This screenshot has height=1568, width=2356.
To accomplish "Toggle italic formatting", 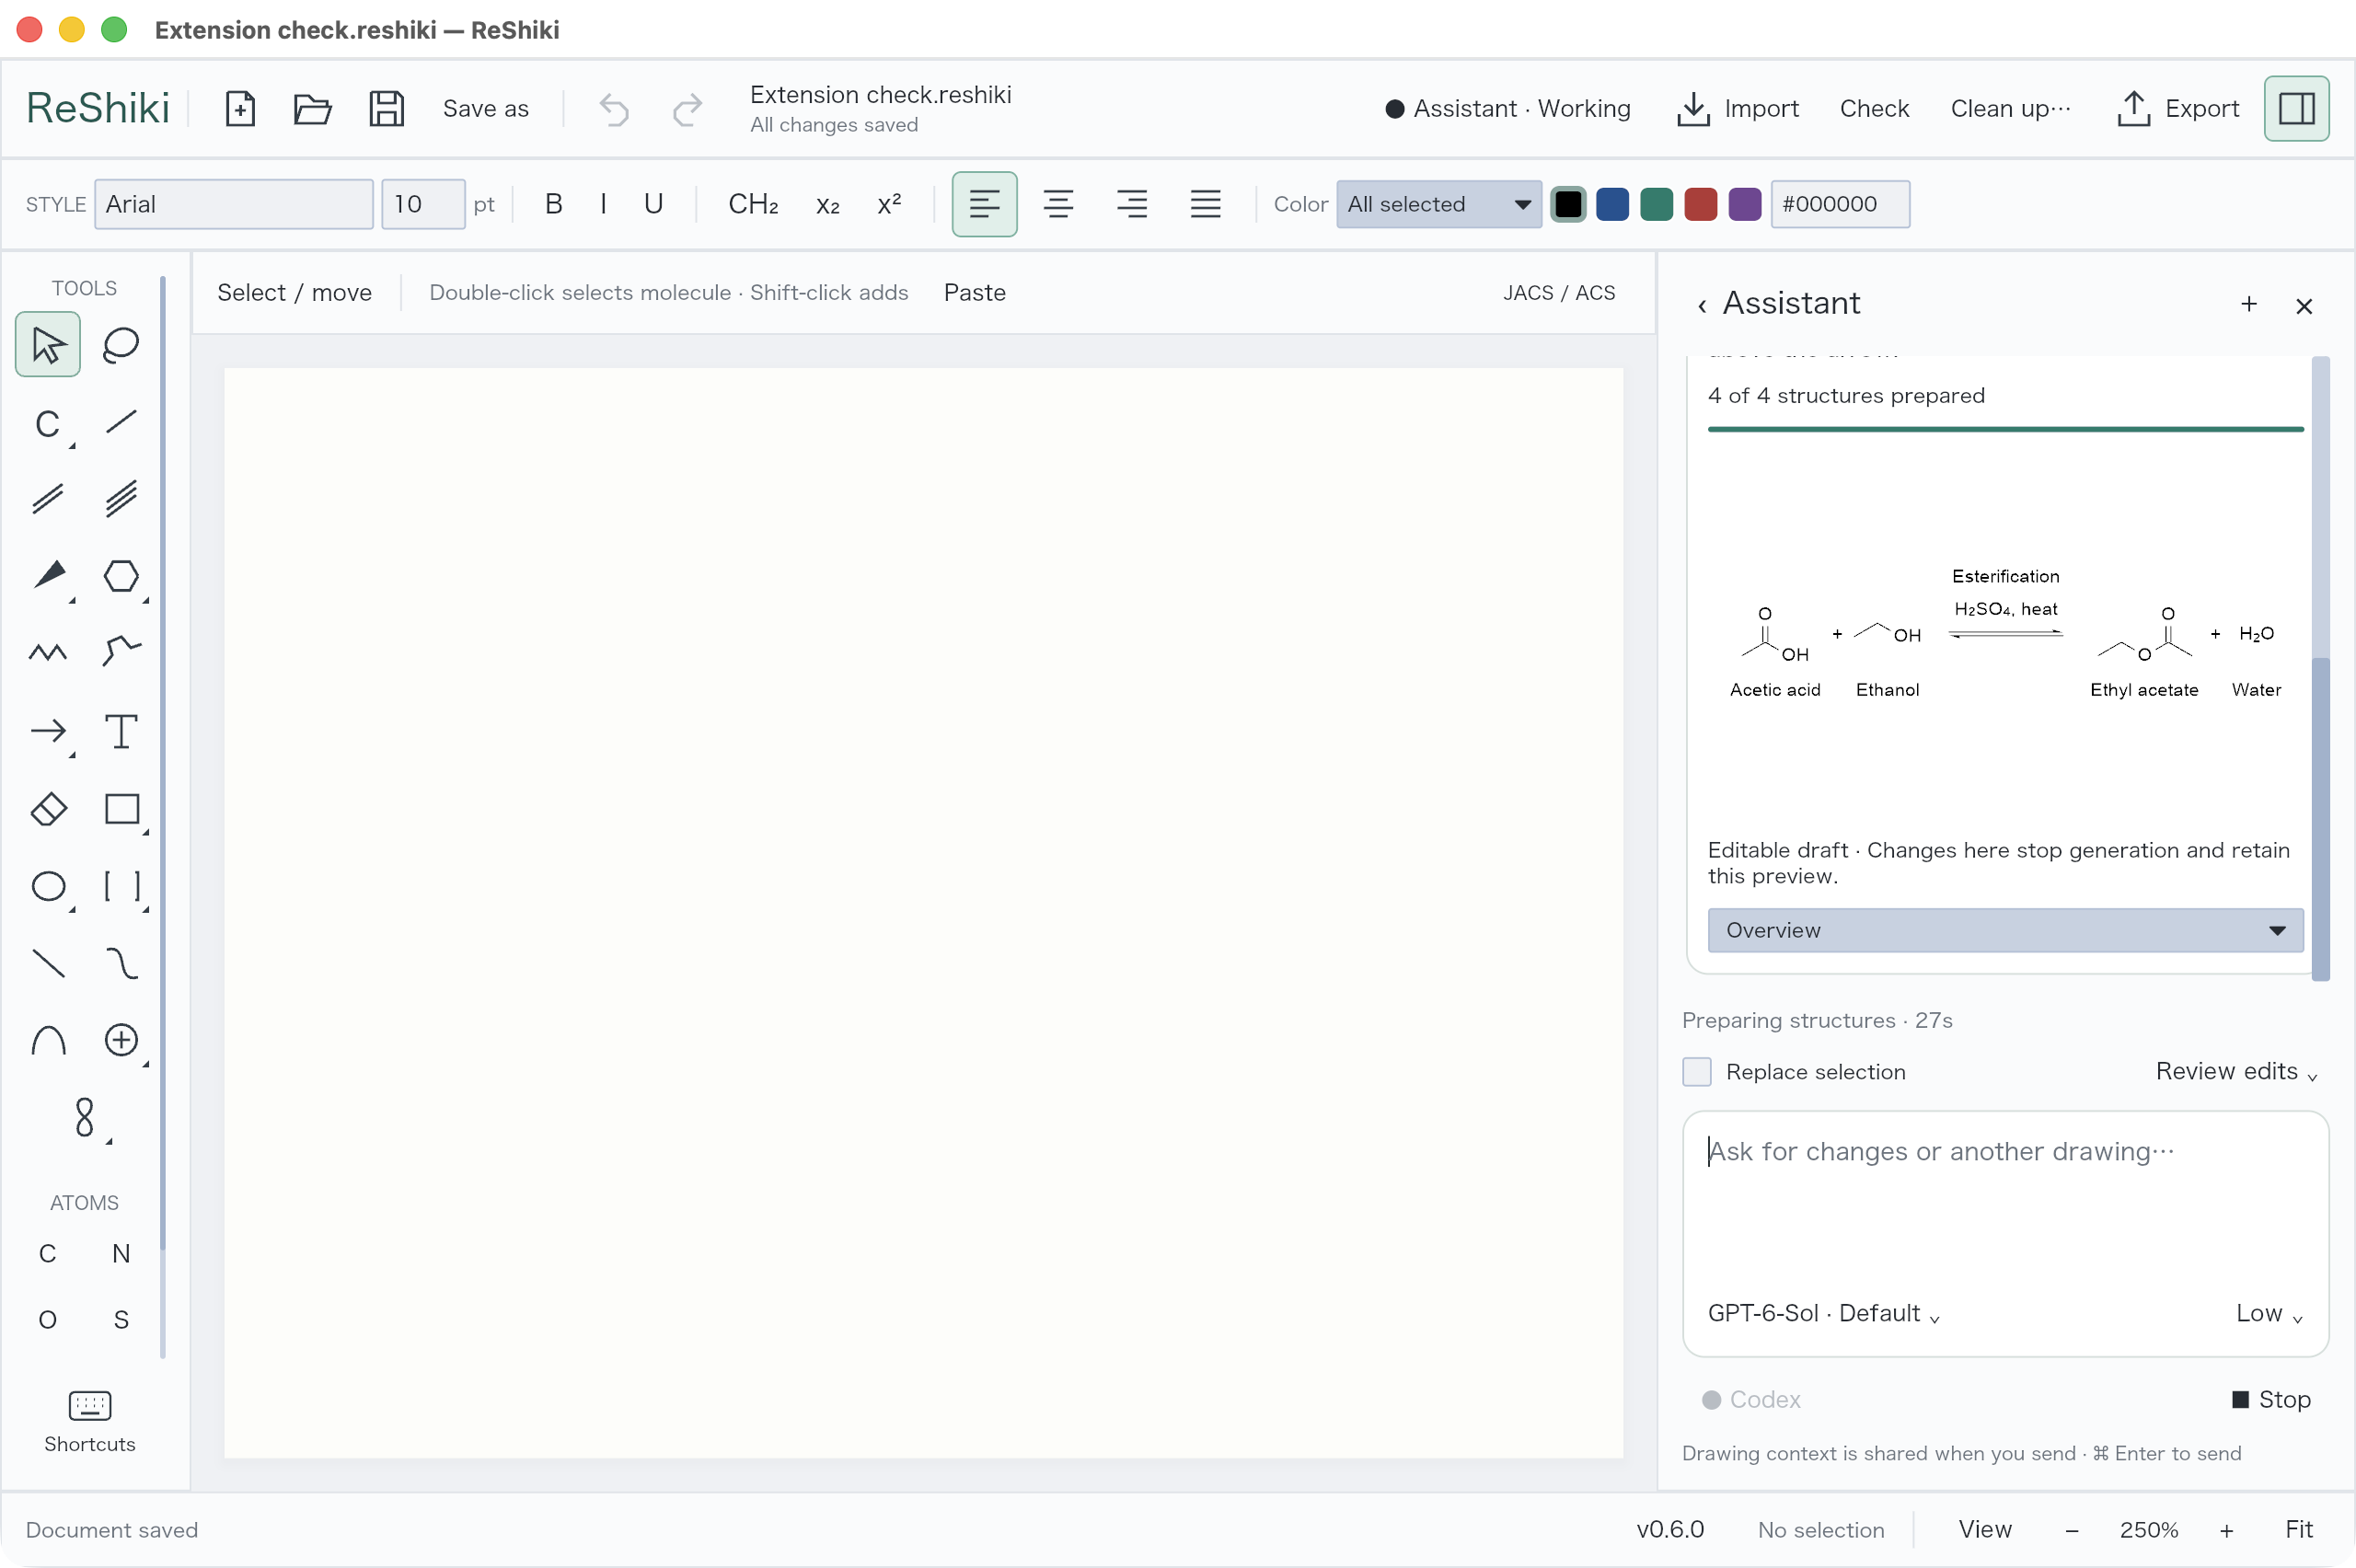I will click(603, 204).
